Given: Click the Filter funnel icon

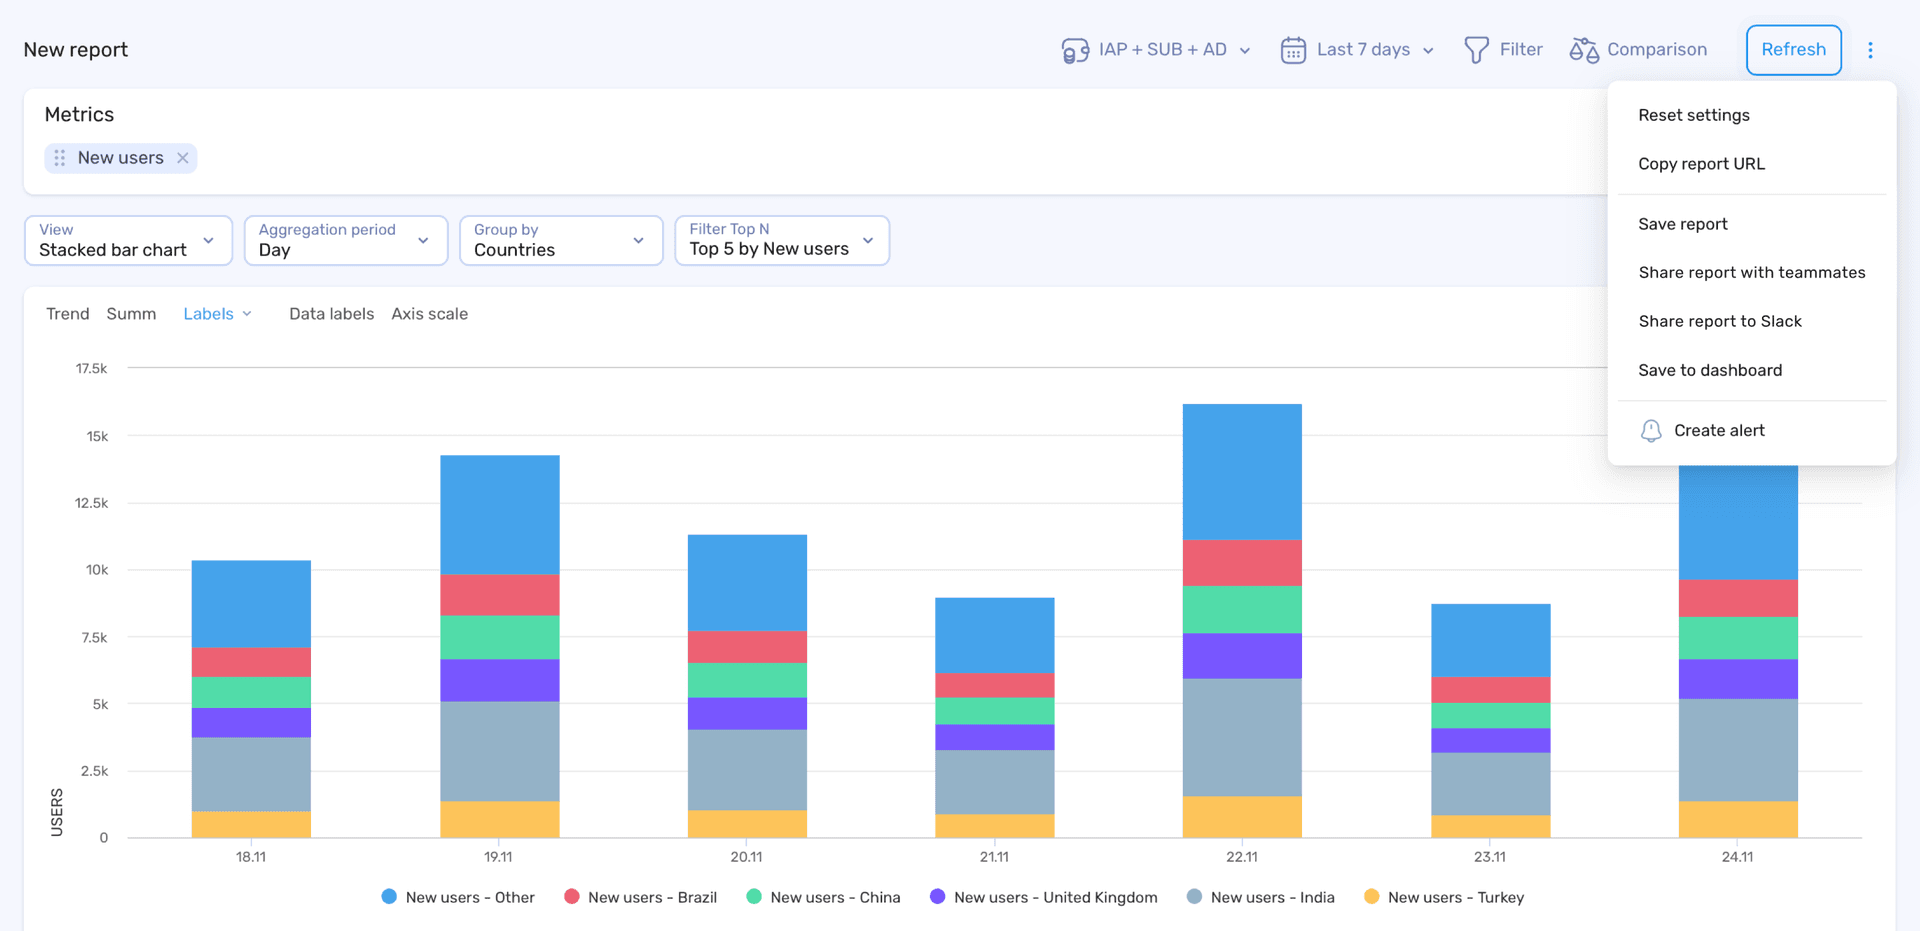Looking at the screenshot, I should tap(1477, 49).
